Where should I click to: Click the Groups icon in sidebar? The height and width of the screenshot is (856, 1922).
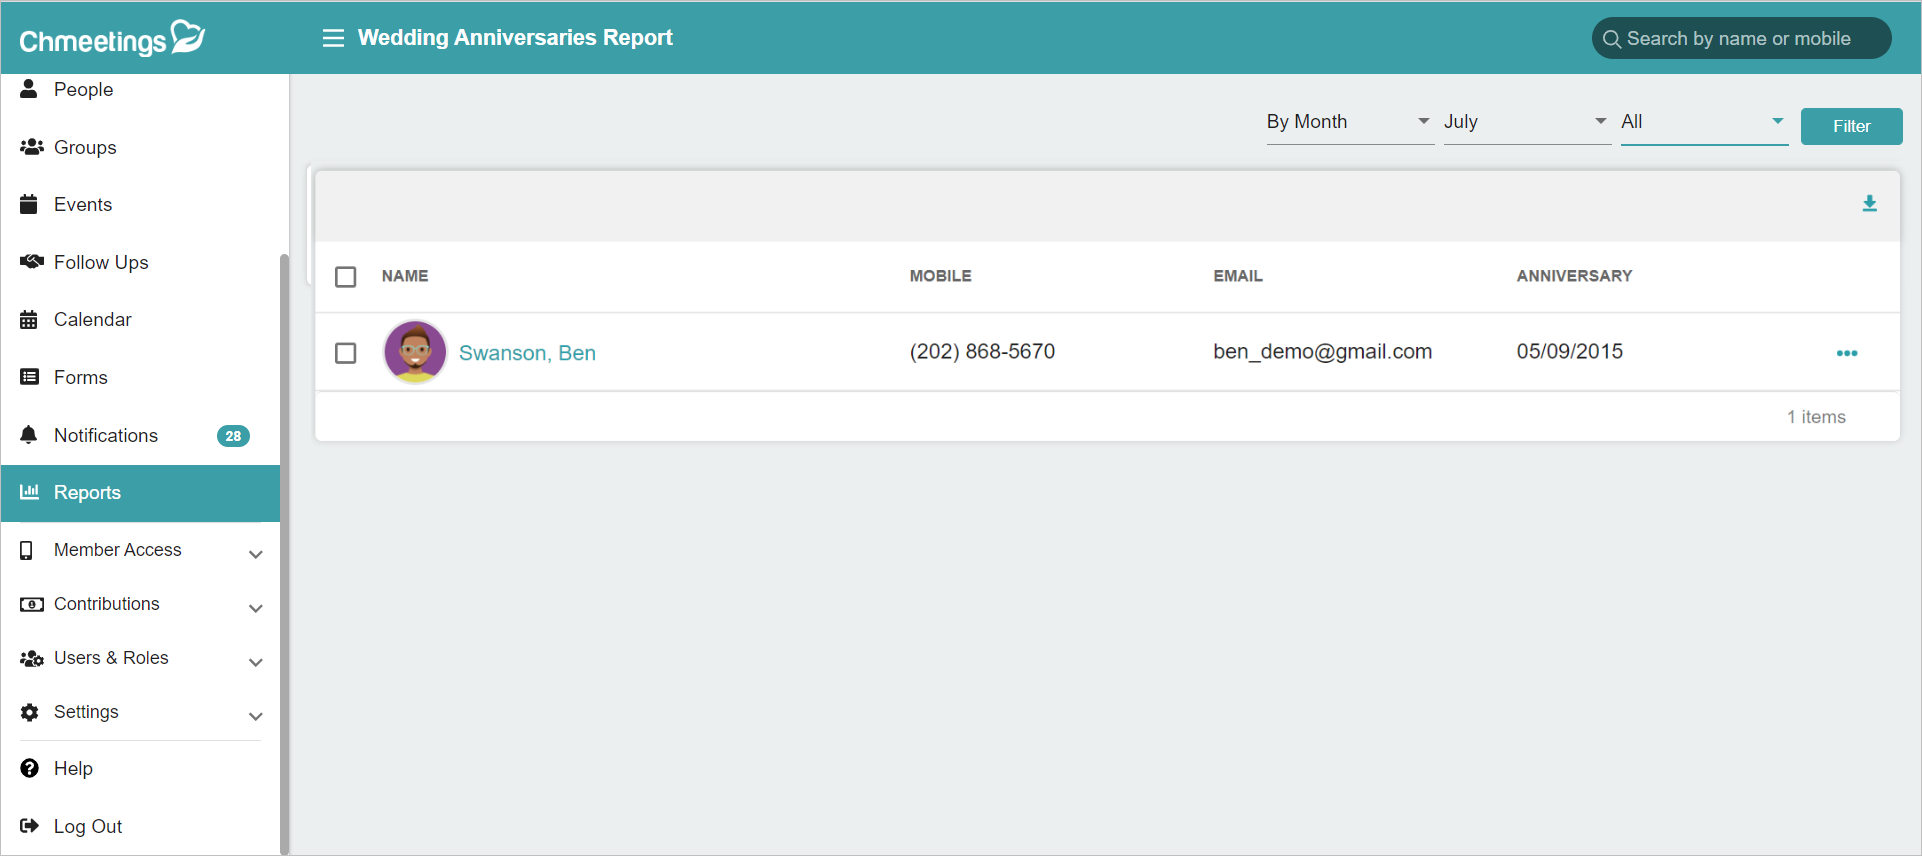point(32,147)
